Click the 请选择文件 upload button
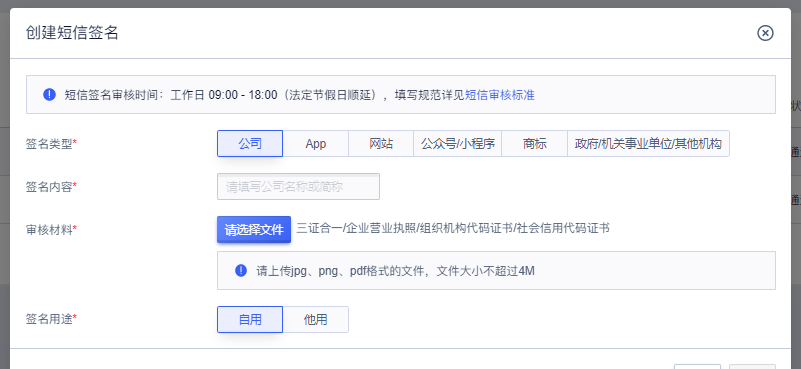This screenshot has width=801, height=369. pyautogui.click(x=254, y=229)
